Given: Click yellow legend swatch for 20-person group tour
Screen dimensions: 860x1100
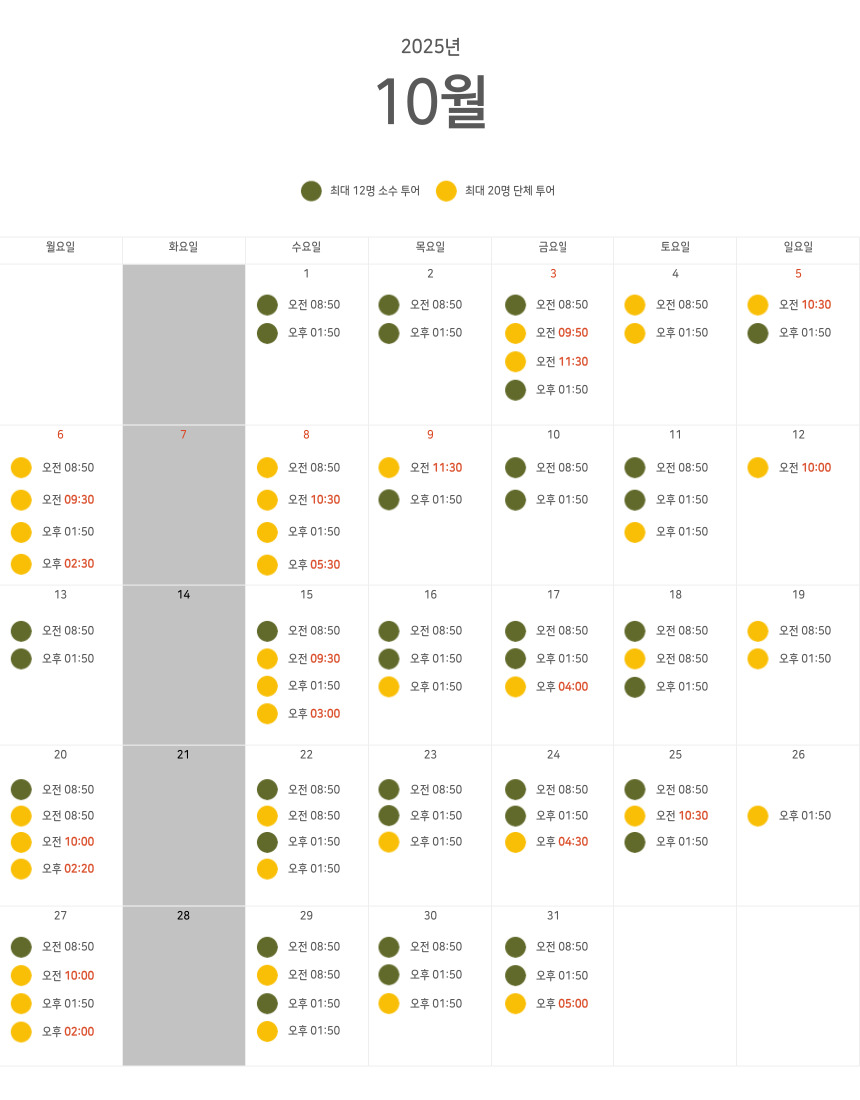Looking at the screenshot, I should click(x=446, y=191).
